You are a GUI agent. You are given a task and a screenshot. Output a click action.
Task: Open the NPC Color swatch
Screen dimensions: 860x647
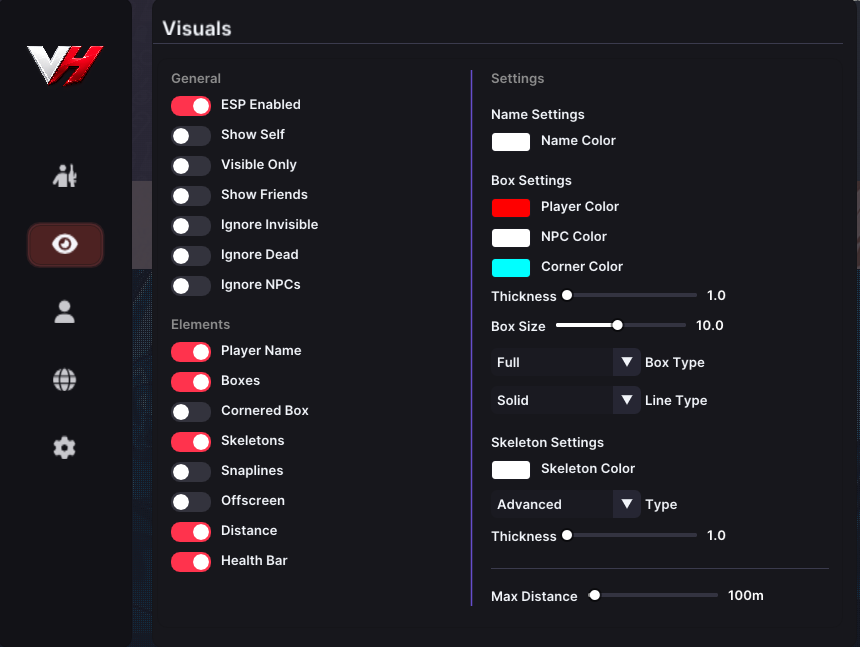(x=511, y=238)
